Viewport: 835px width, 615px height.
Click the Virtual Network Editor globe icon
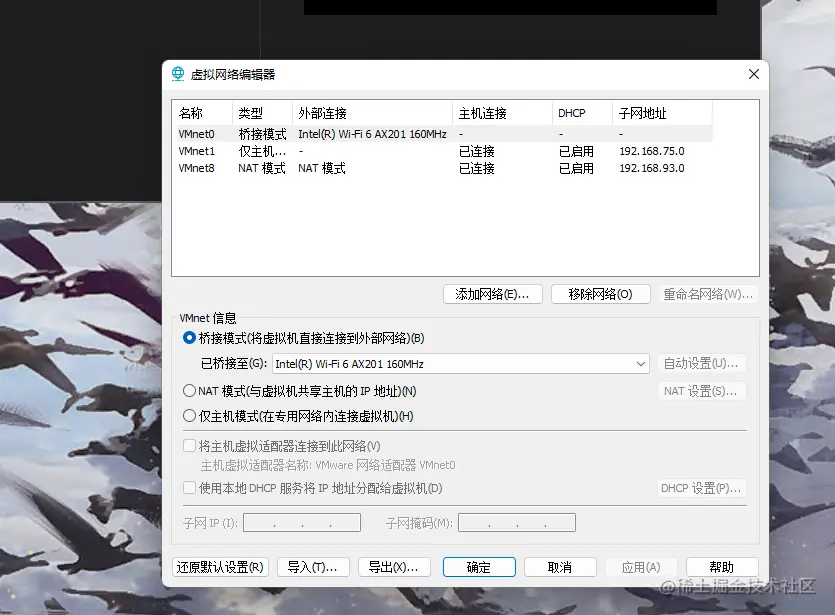click(178, 74)
